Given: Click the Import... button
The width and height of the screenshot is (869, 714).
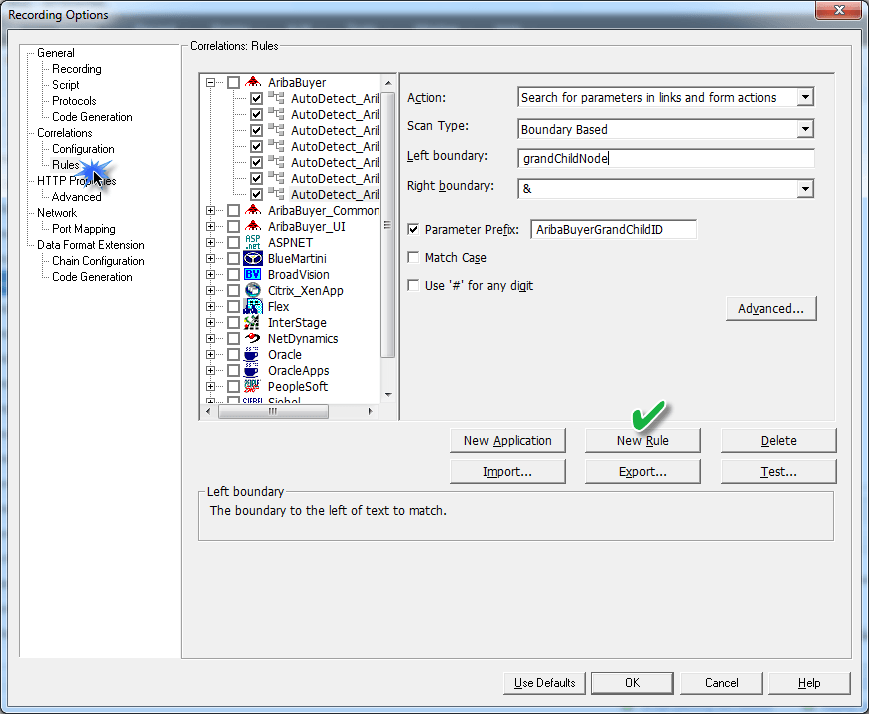Looking at the screenshot, I should tap(508, 472).
